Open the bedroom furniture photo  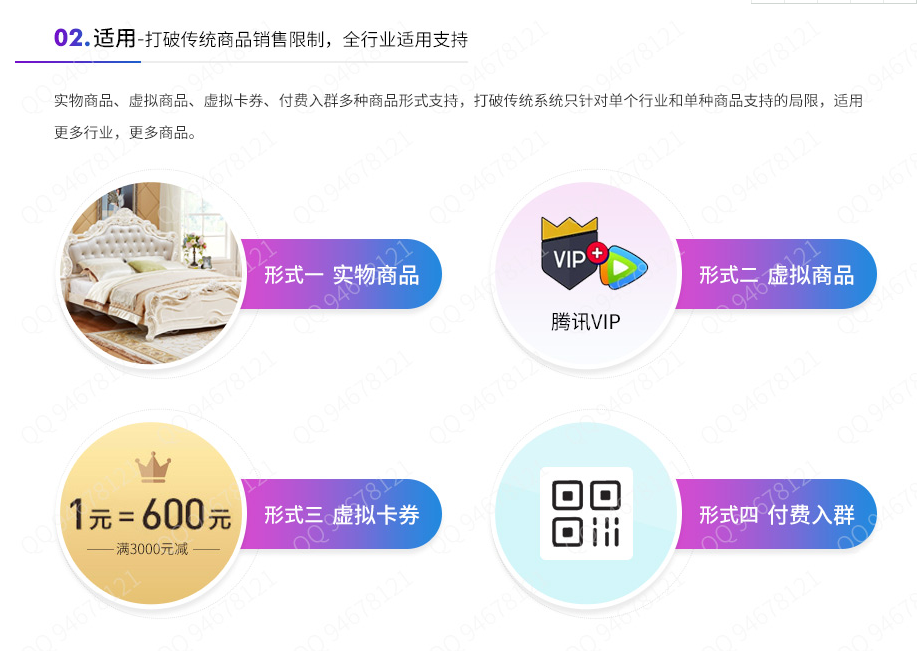(x=151, y=273)
